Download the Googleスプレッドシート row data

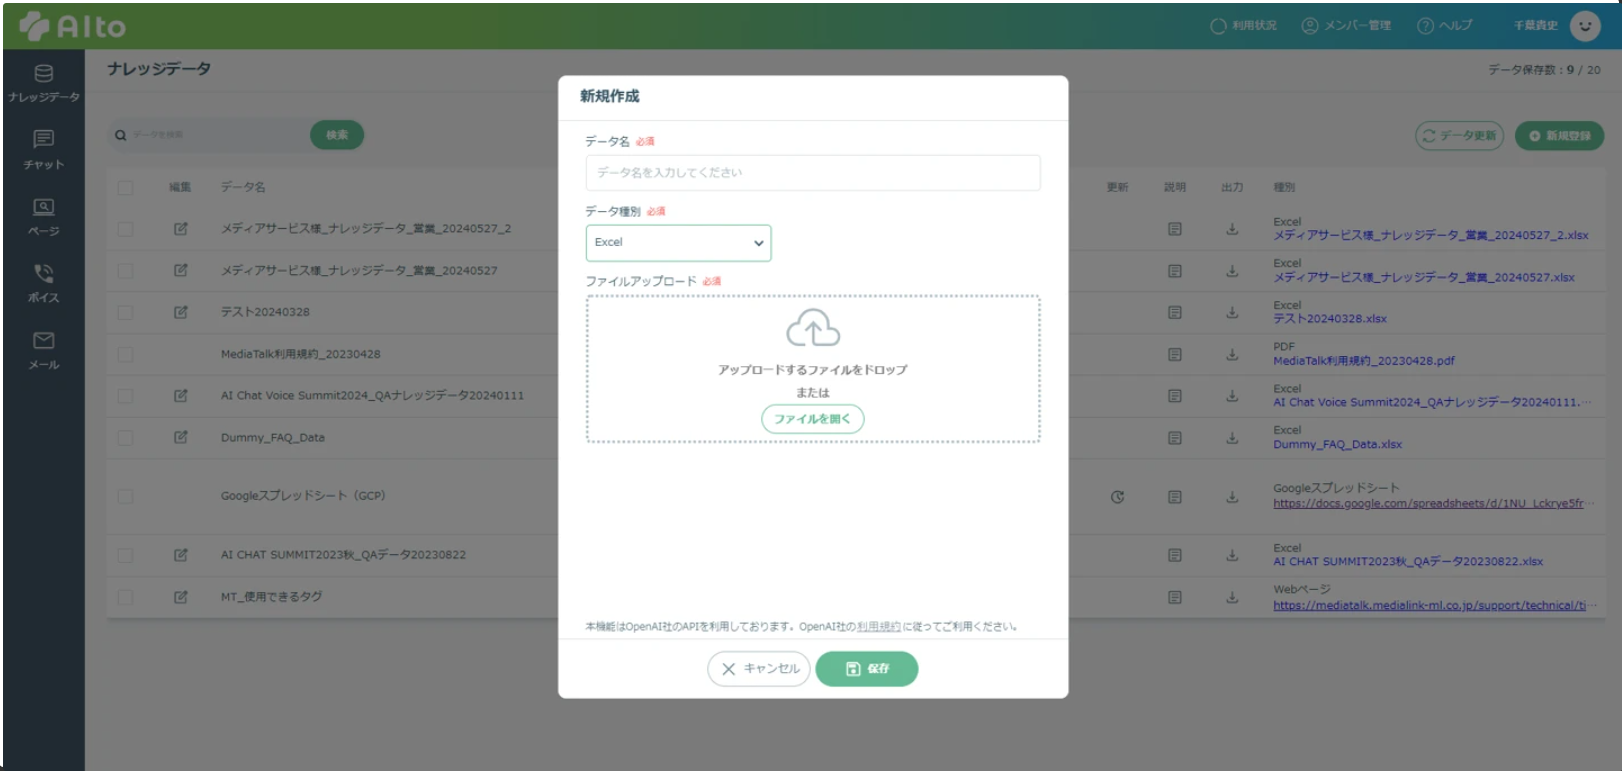[x=1232, y=497]
